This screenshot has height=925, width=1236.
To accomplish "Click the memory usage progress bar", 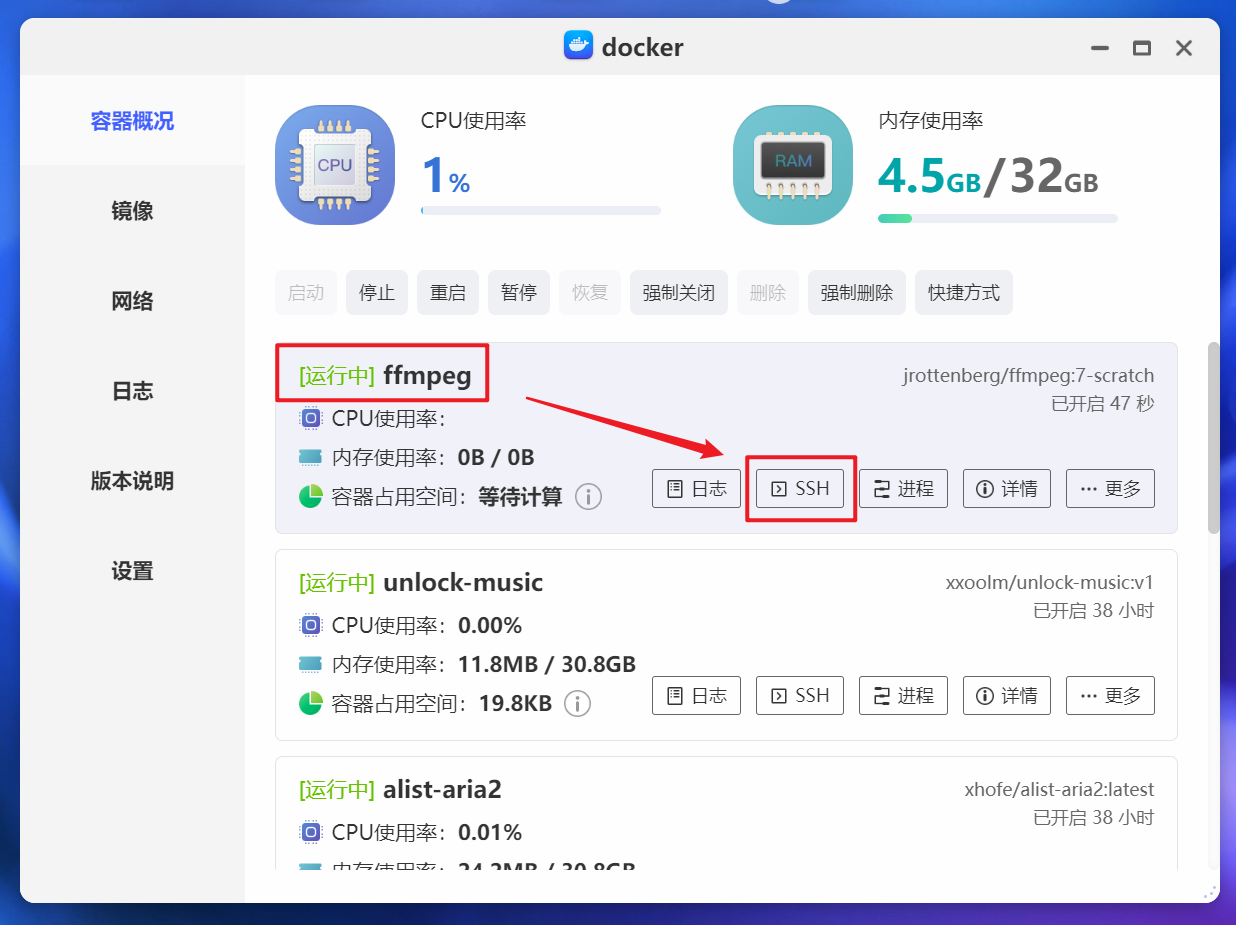I will (x=998, y=218).
